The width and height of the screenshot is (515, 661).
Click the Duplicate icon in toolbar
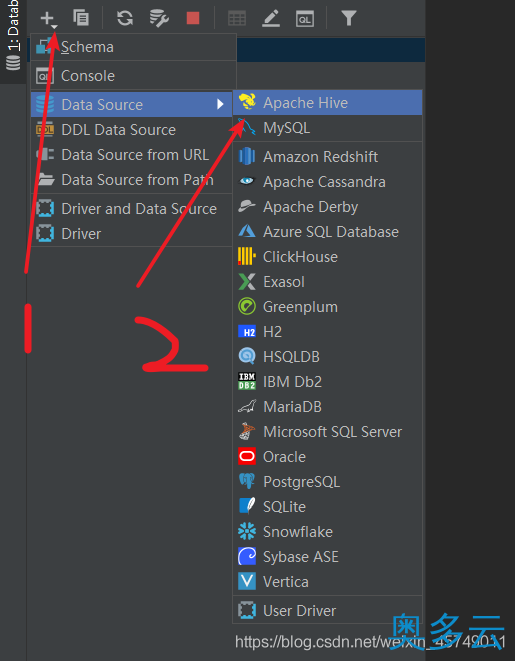click(x=81, y=18)
